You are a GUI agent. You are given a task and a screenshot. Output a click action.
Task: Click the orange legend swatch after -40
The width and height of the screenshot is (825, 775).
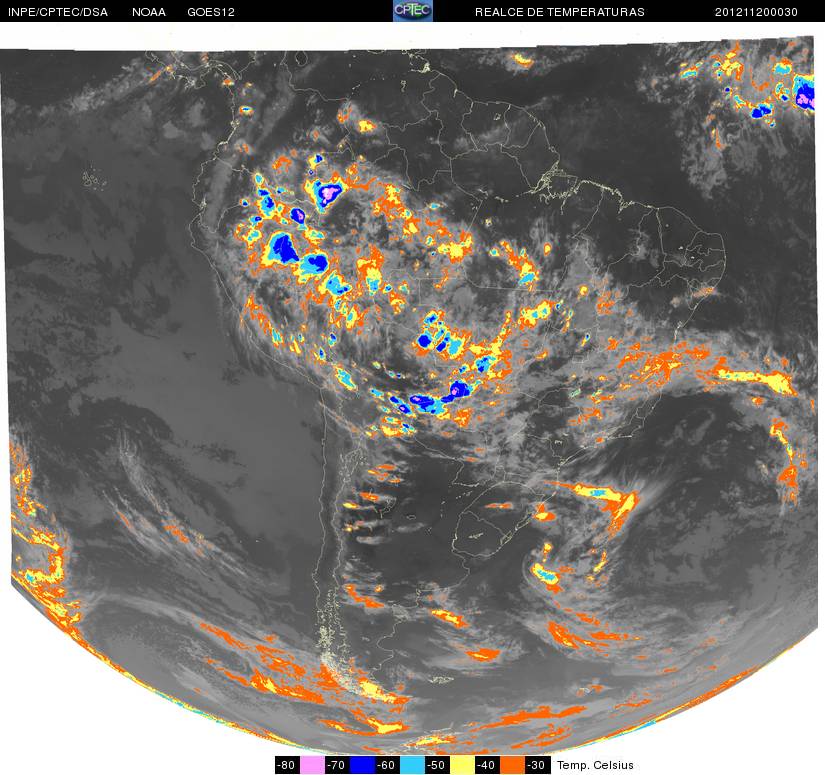(x=512, y=765)
